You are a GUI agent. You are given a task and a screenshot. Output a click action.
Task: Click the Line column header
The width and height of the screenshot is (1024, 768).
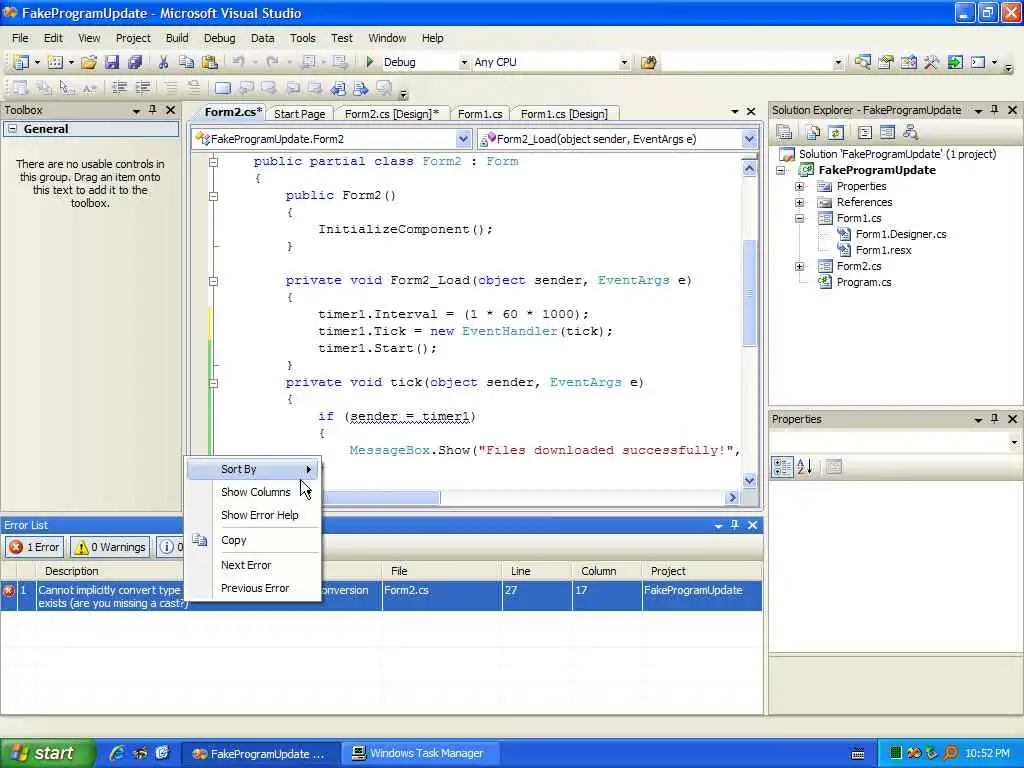(x=537, y=571)
